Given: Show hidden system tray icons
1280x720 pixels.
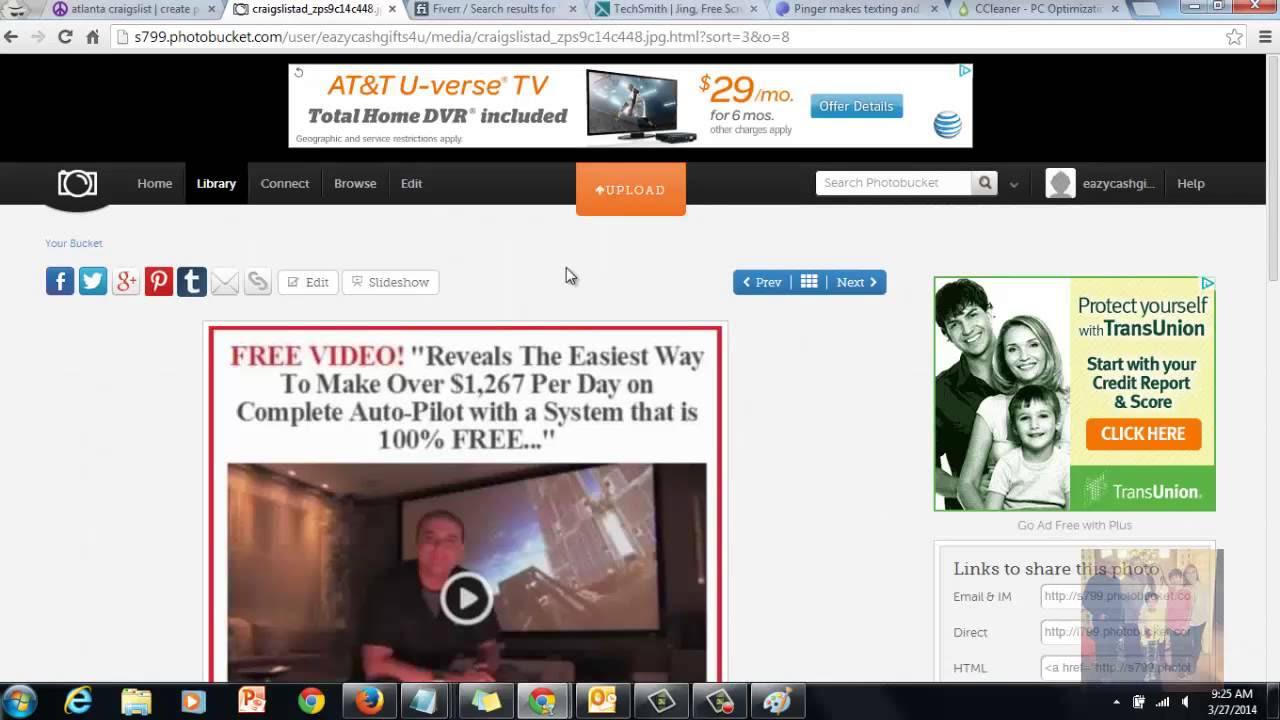Looking at the screenshot, I should pos(1116,701).
